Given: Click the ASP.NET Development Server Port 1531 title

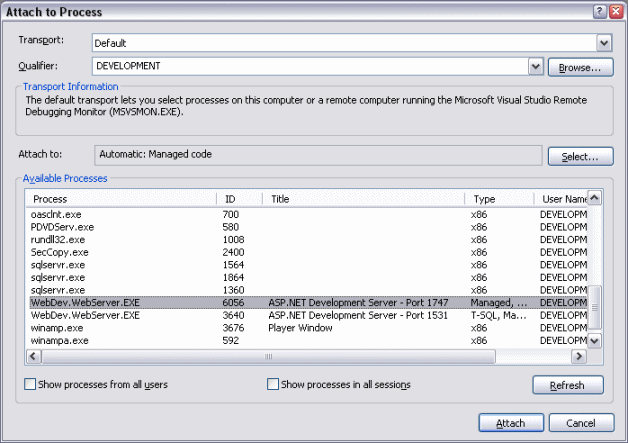Looking at the screenshot, I should point(358,315).
